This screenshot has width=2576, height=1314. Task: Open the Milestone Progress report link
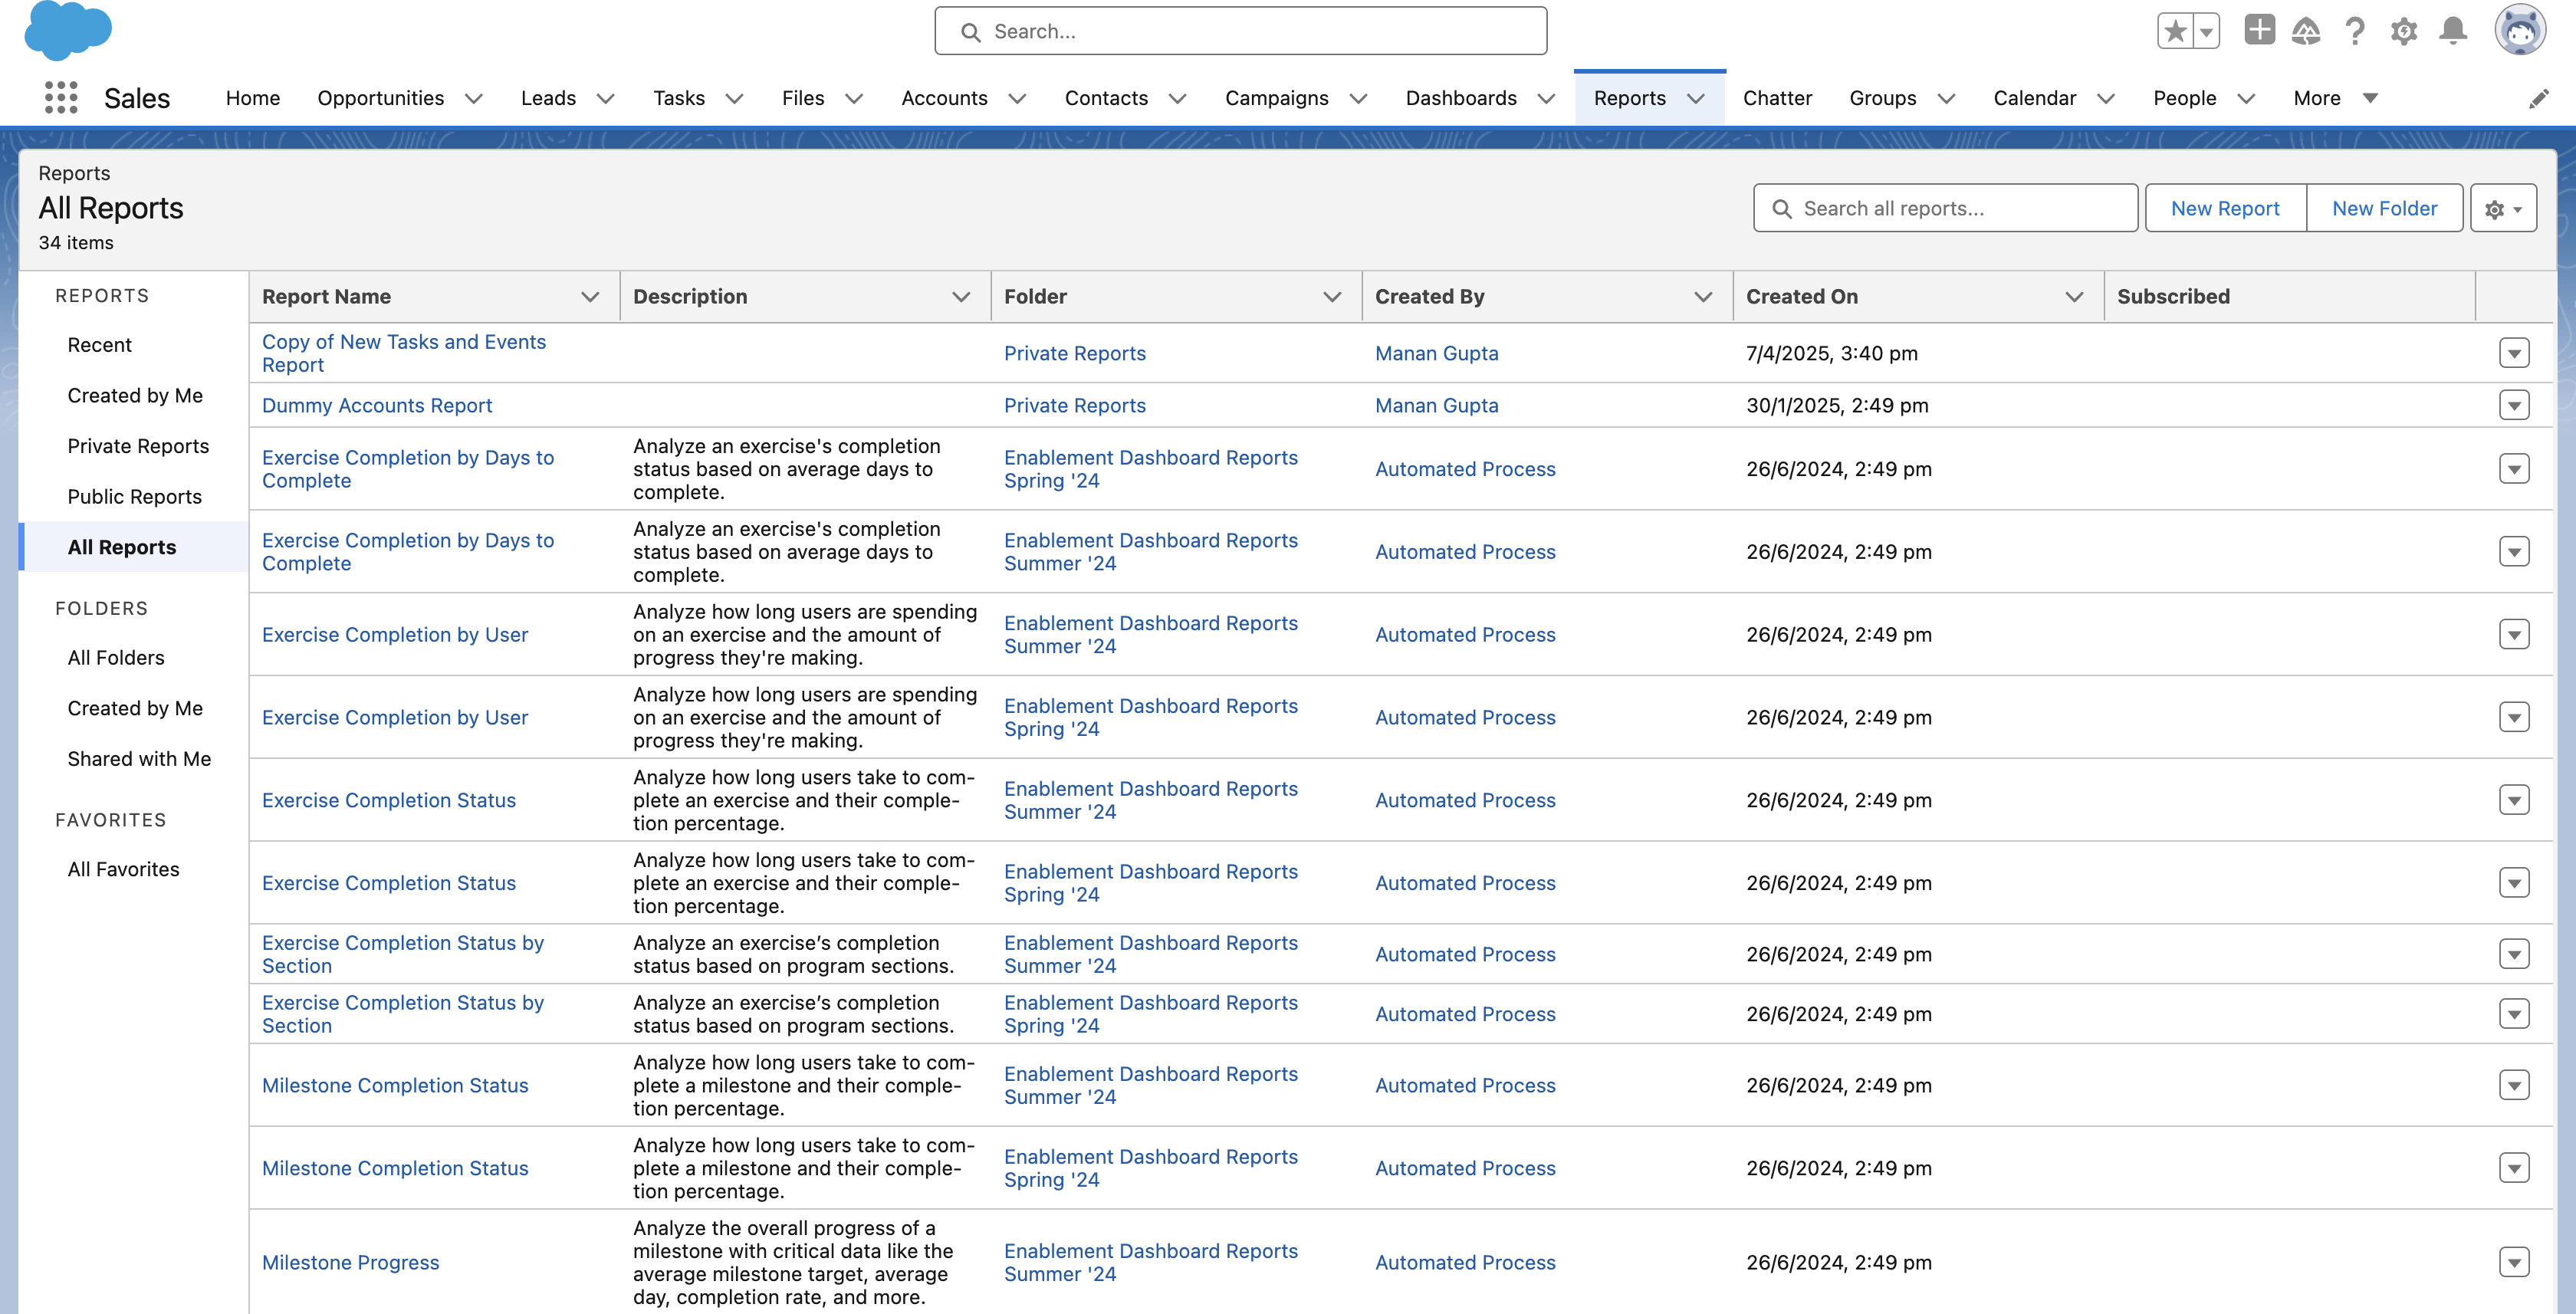point(350,1262)
